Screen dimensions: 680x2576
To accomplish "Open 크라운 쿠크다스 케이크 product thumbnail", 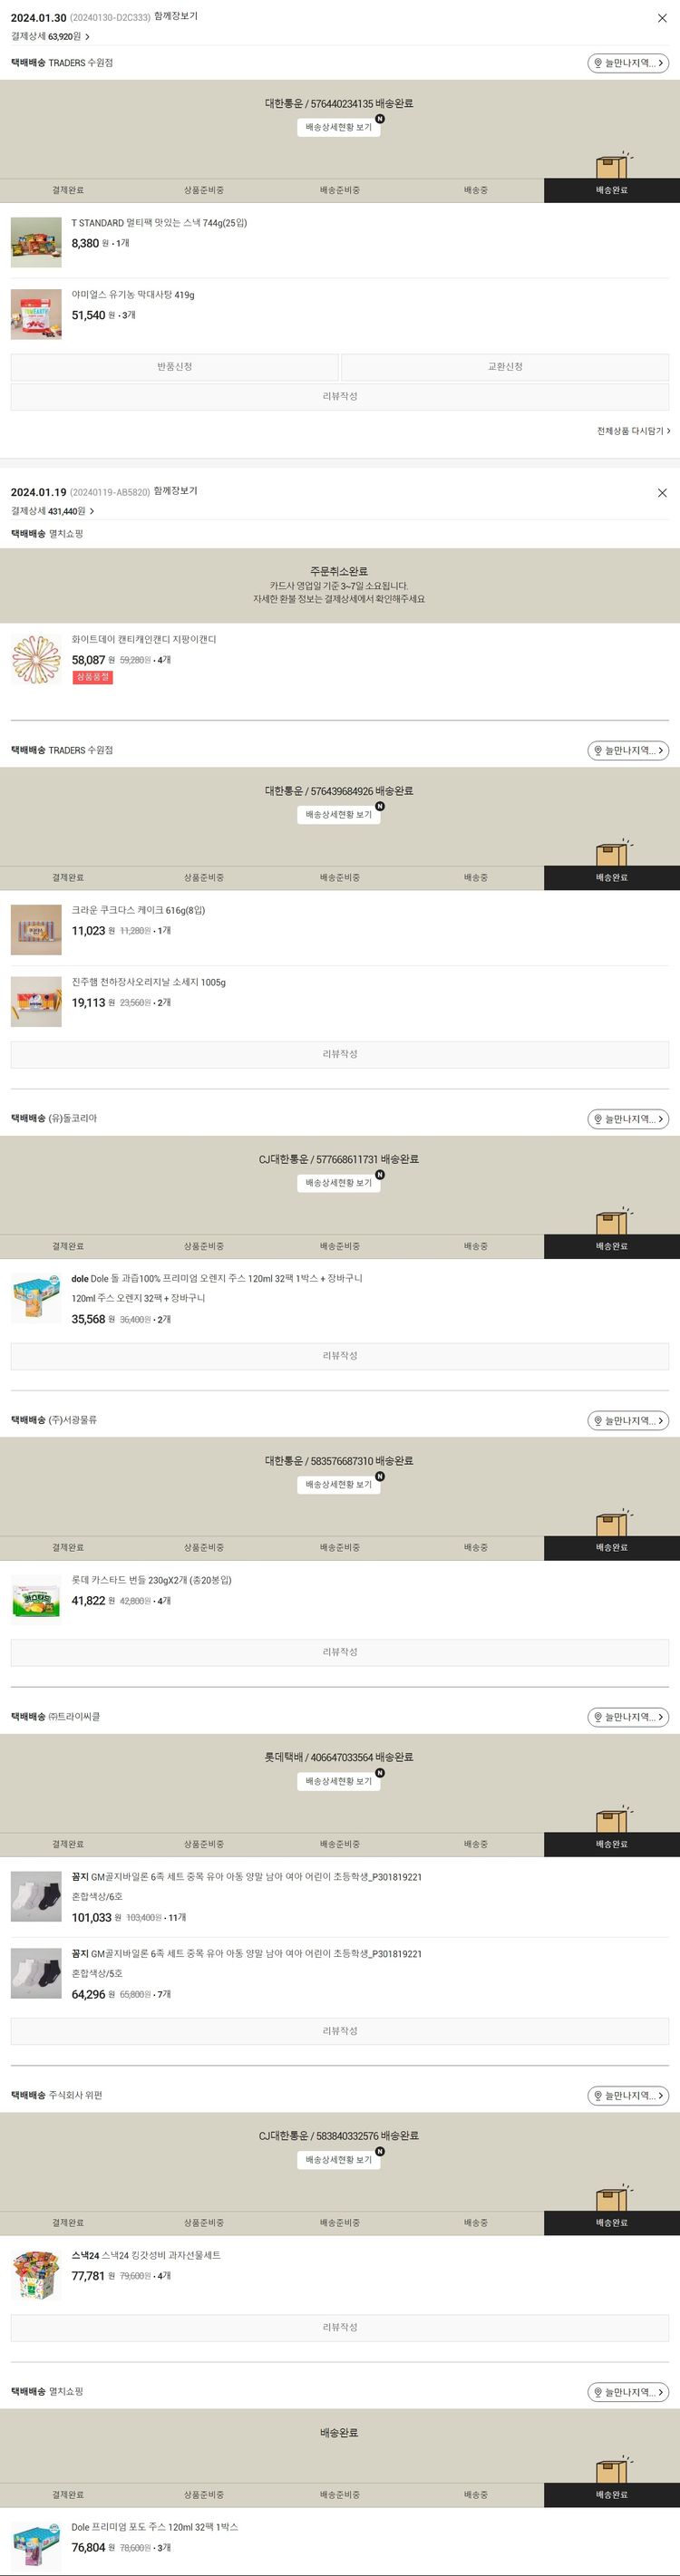I will pos(36,929).
